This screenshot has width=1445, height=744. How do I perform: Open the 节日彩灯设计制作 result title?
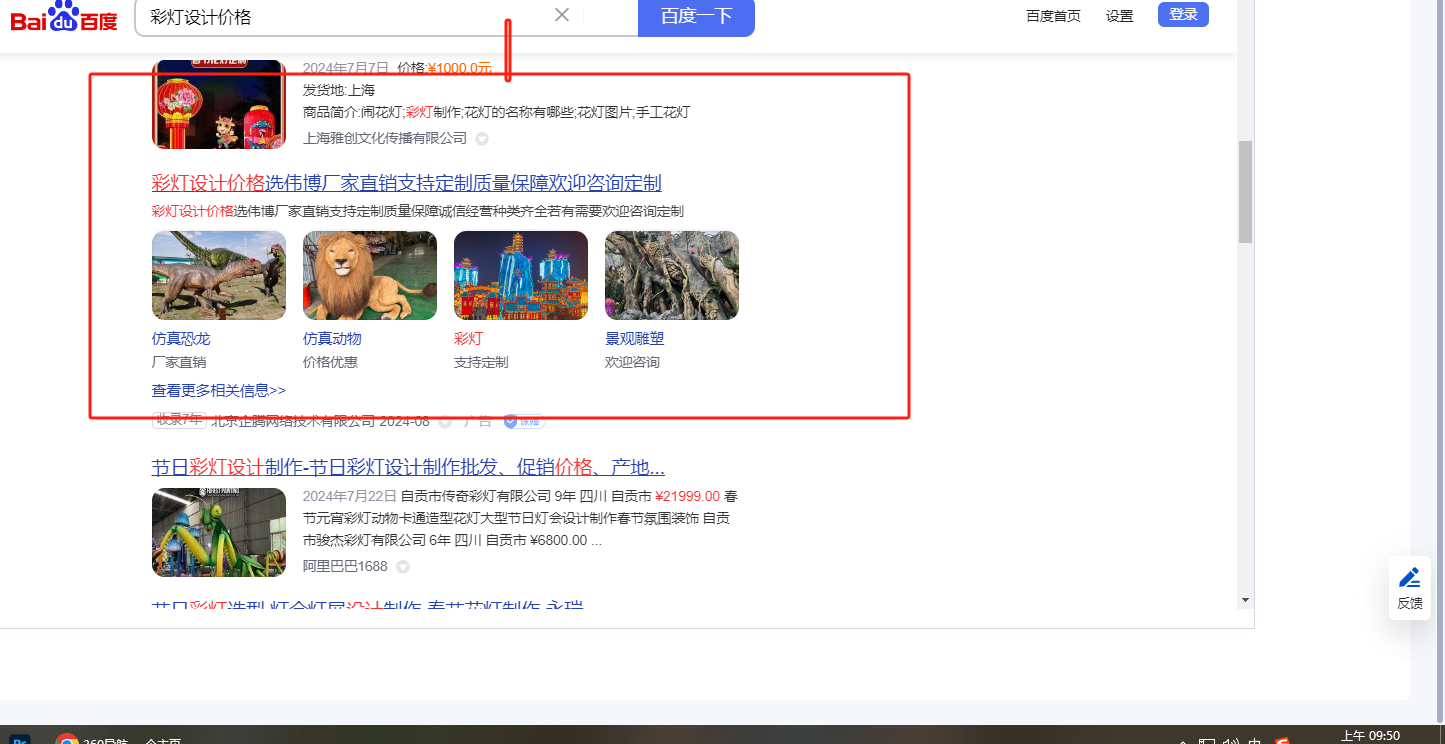[x=408, y=468]
